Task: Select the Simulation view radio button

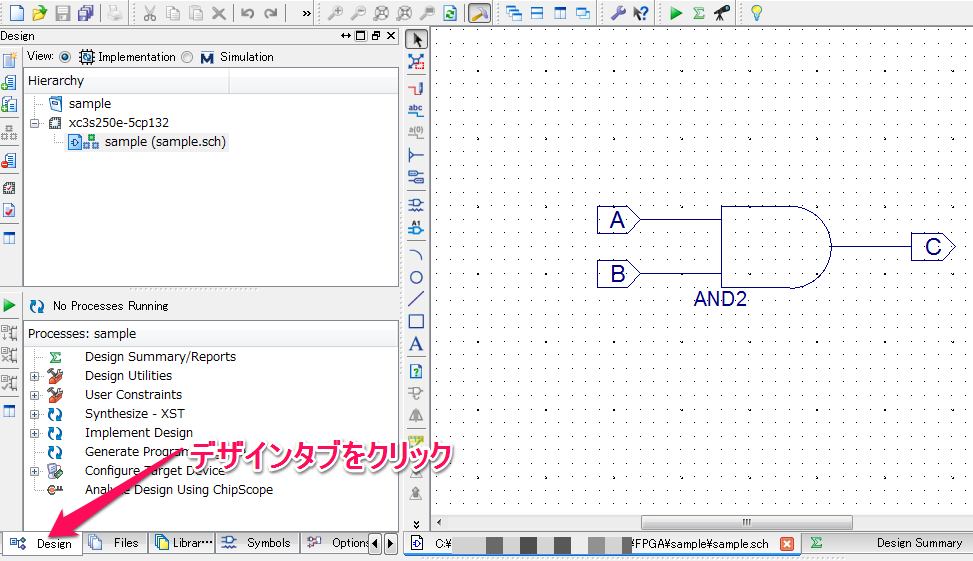Action: 187,57
